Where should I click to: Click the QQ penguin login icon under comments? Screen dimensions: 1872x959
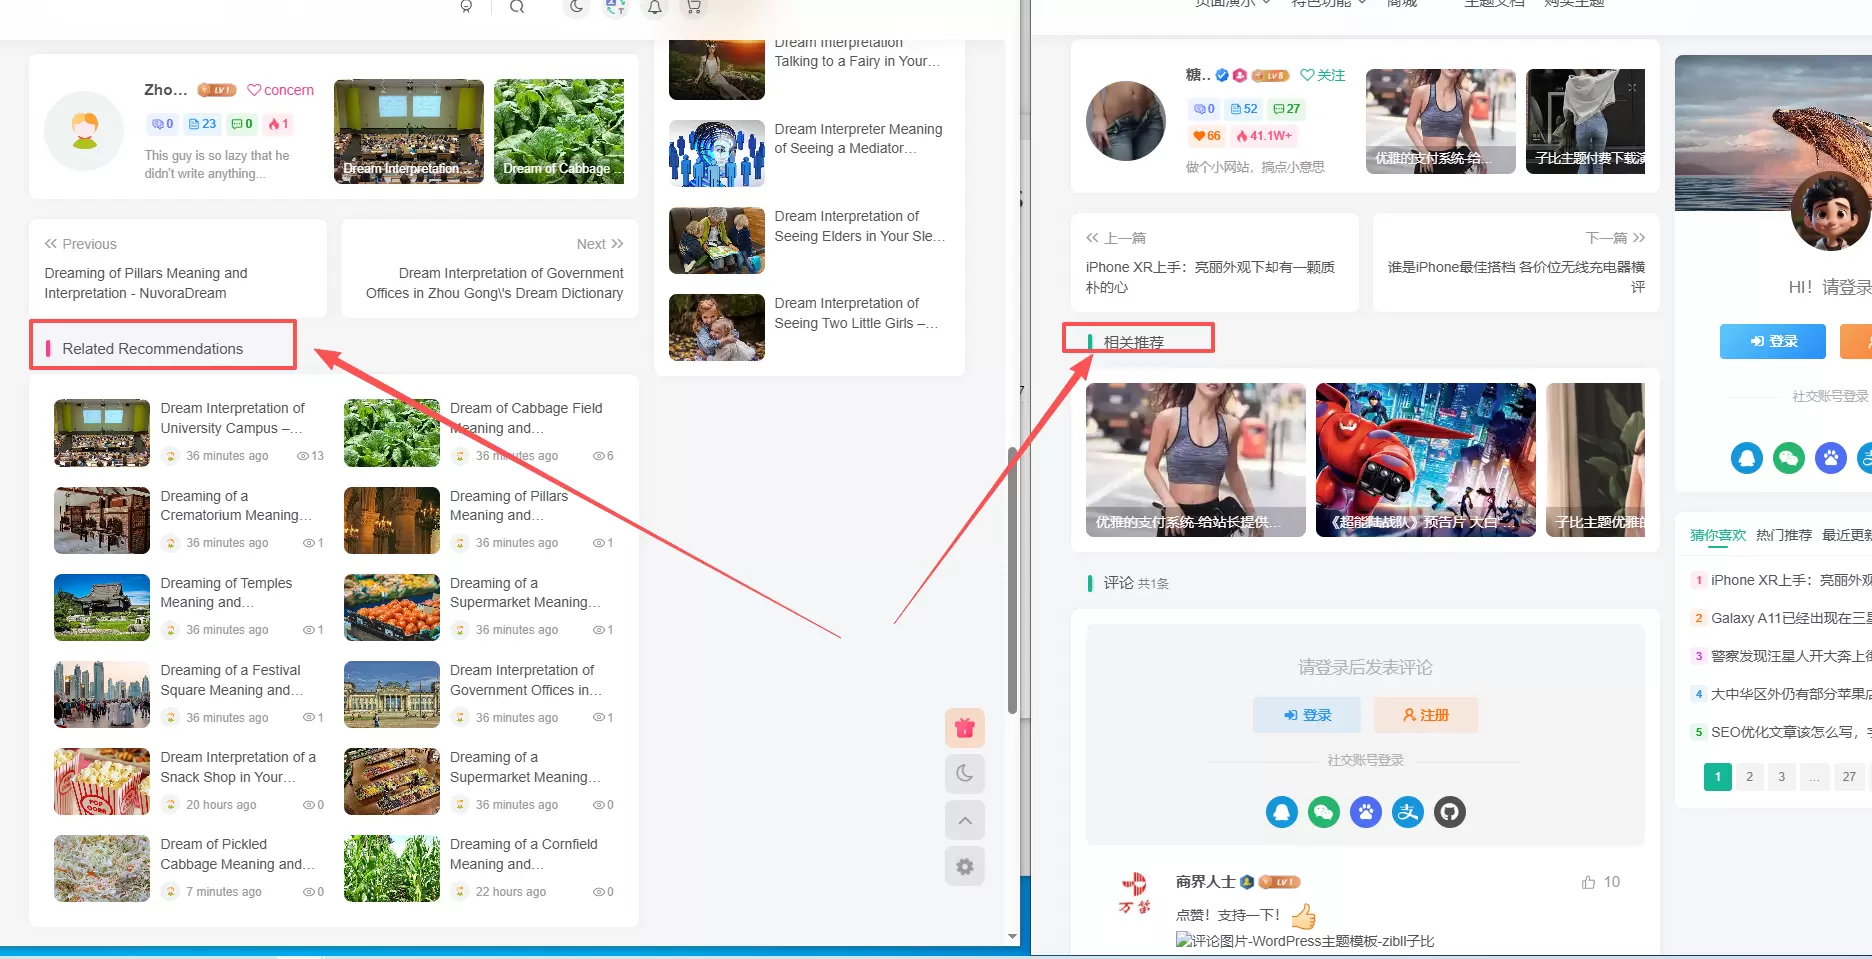tap(1282, 812)
